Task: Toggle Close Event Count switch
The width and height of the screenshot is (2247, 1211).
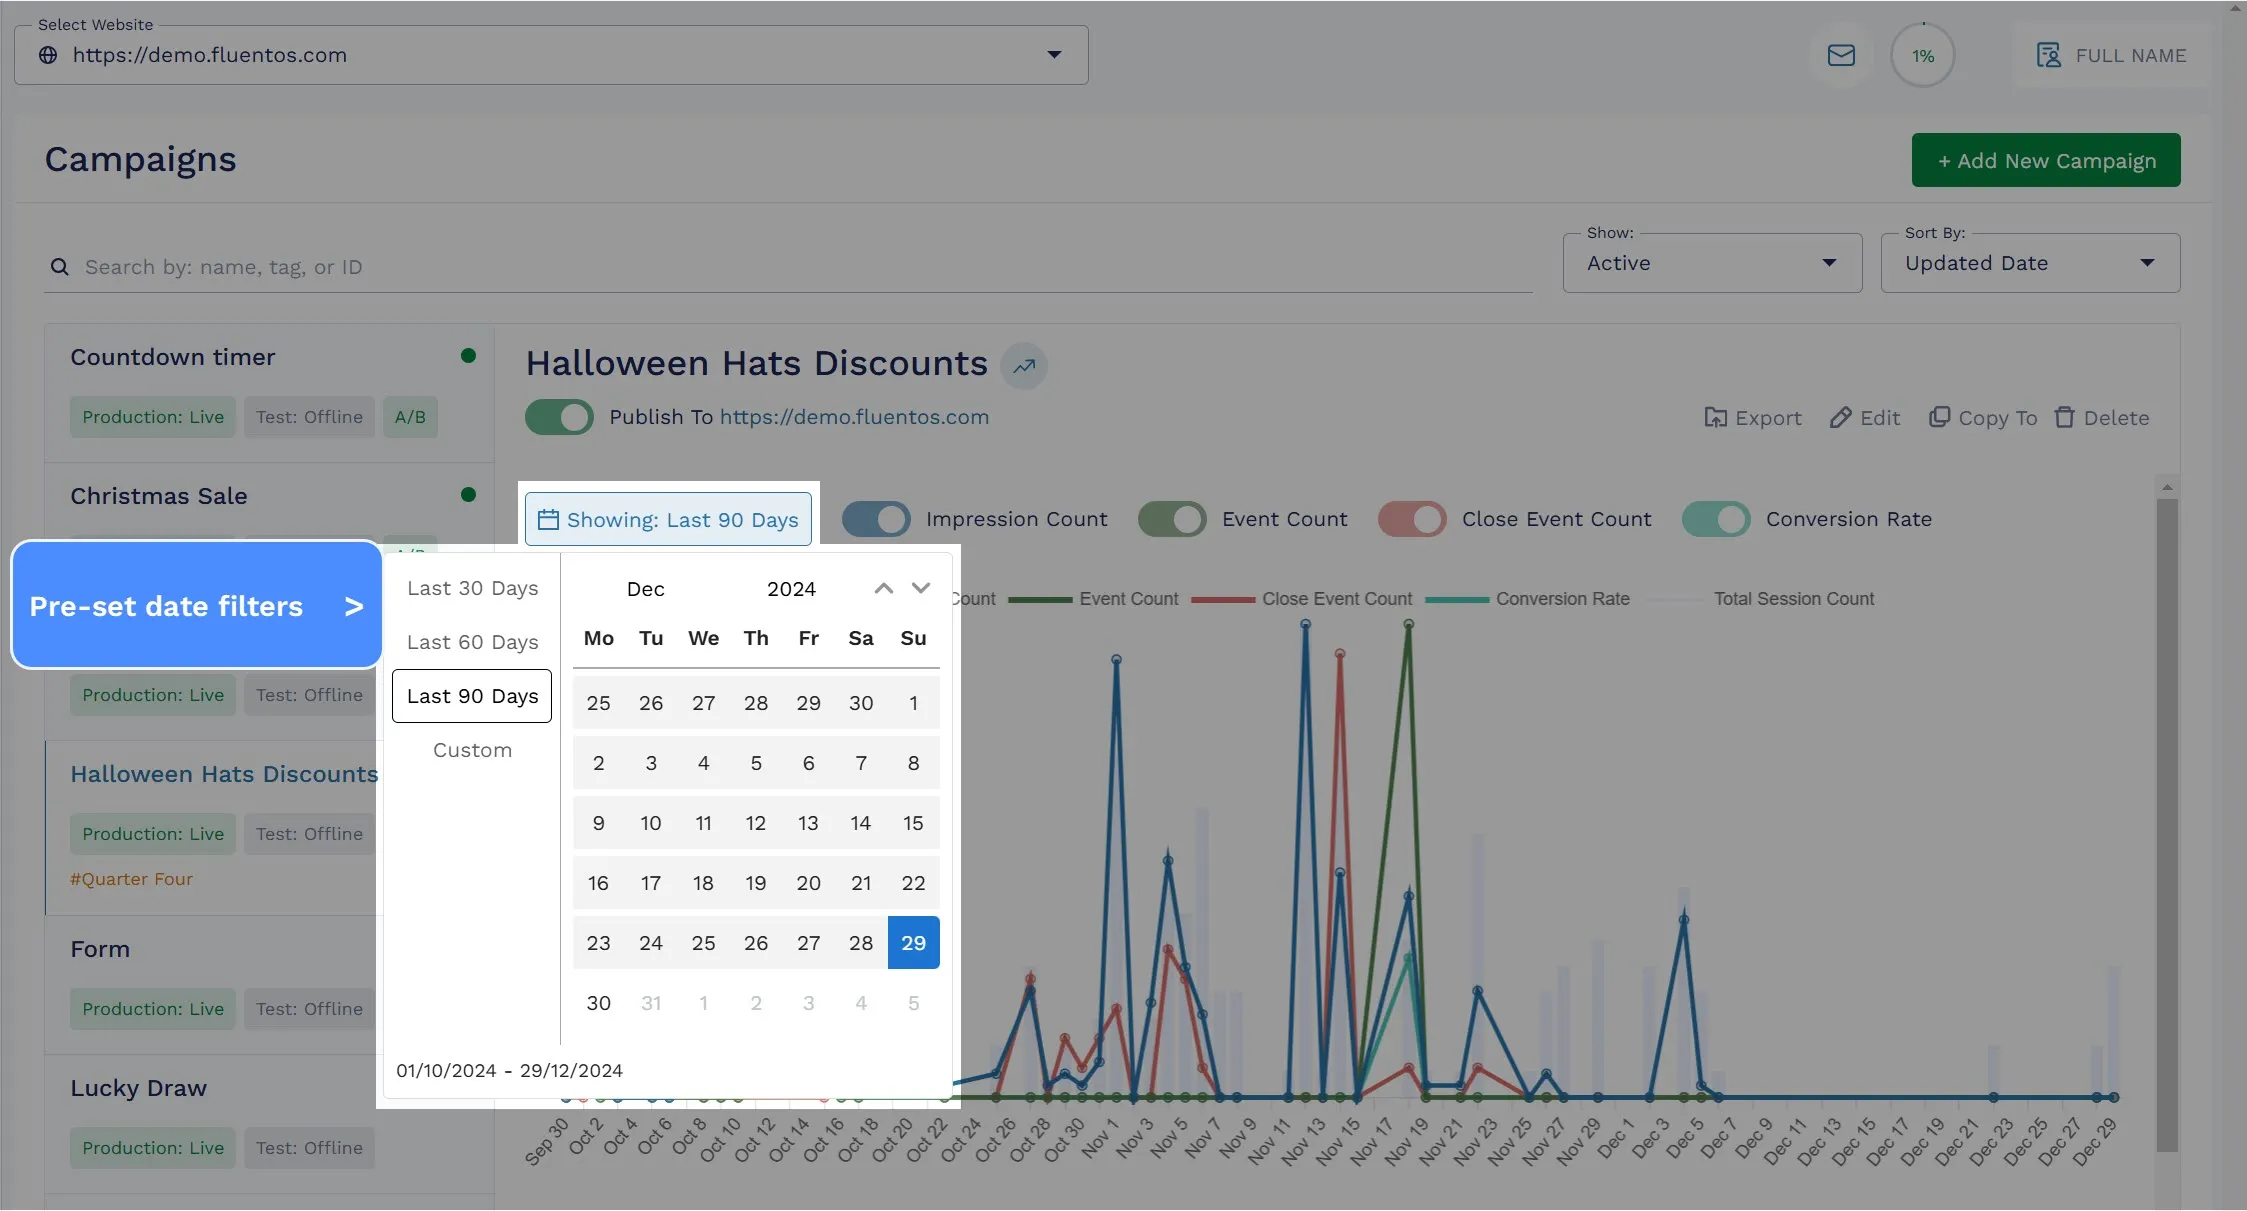Action: pyautogui.click(x=1412, y=519)
